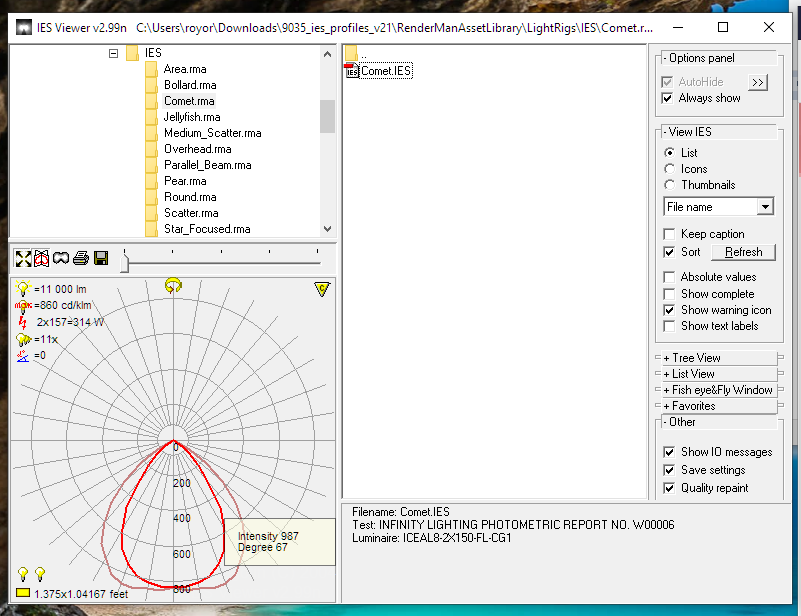Click the red lightning wattage icon

tap(22, 322)
